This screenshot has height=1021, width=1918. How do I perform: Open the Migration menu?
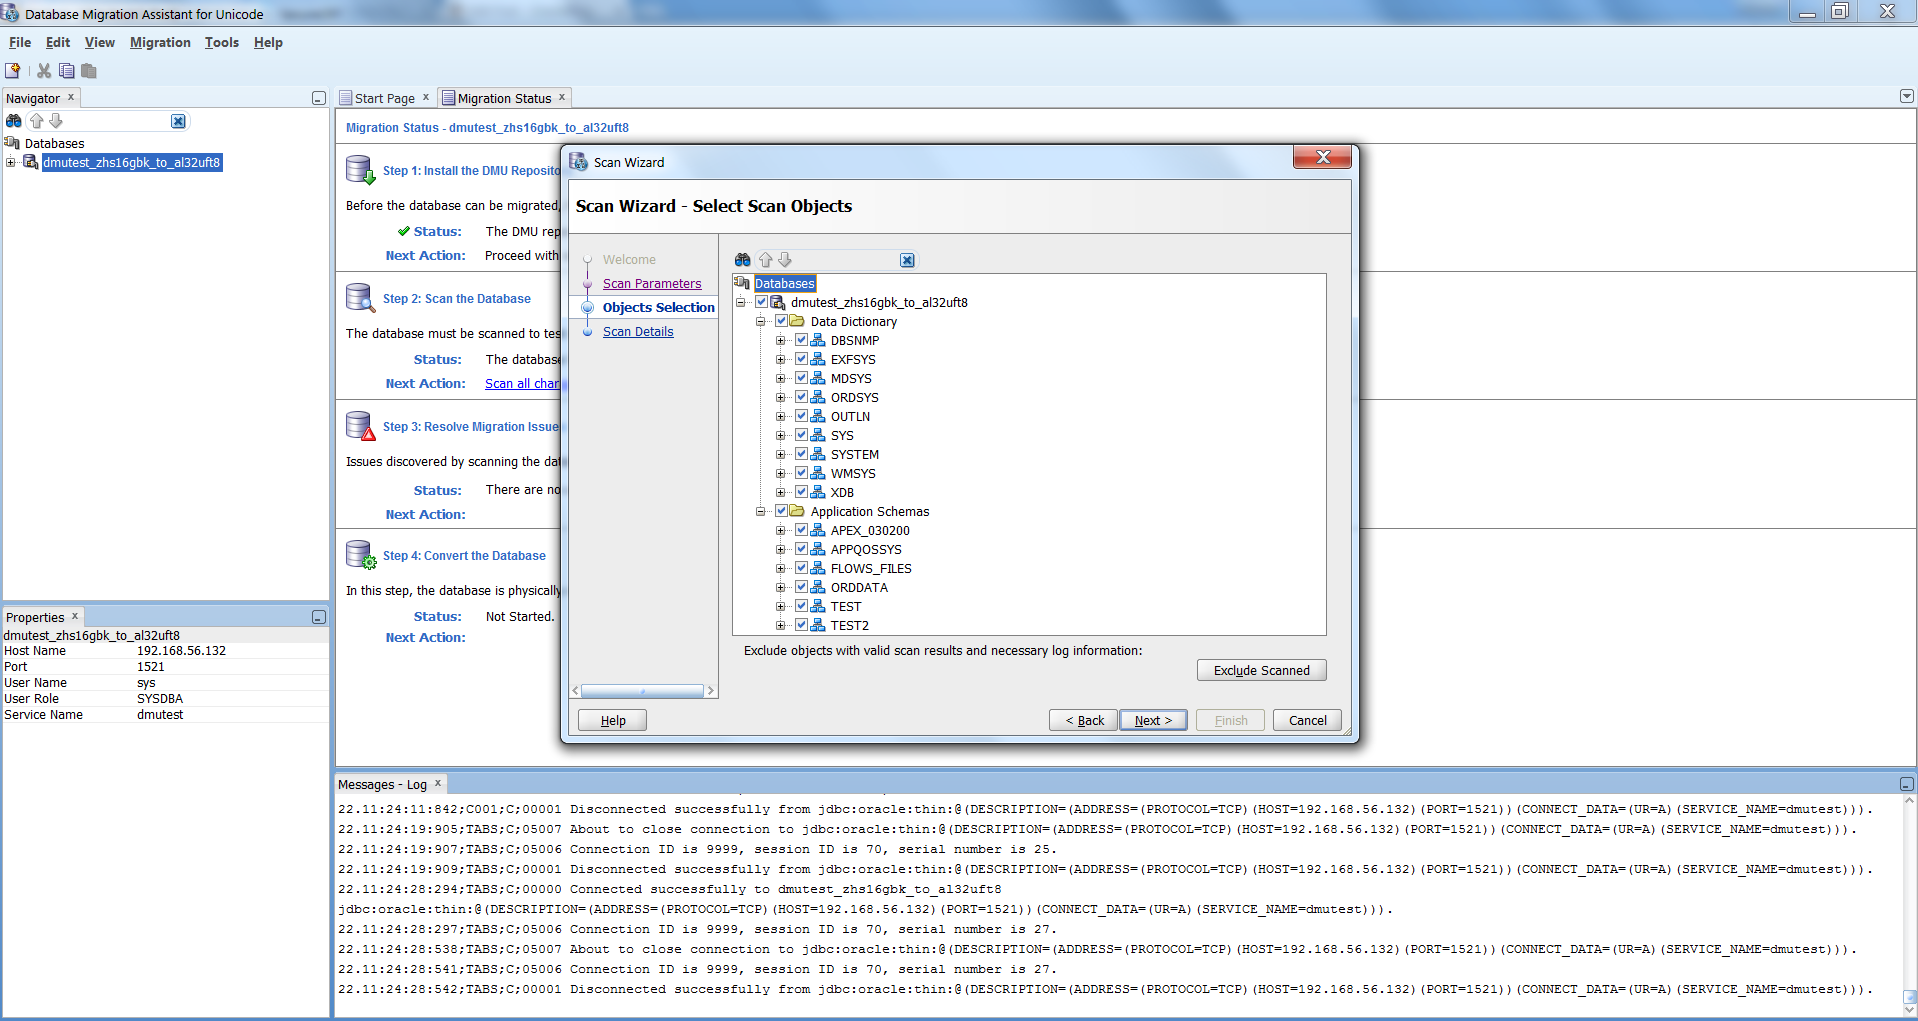coord(160,42)
